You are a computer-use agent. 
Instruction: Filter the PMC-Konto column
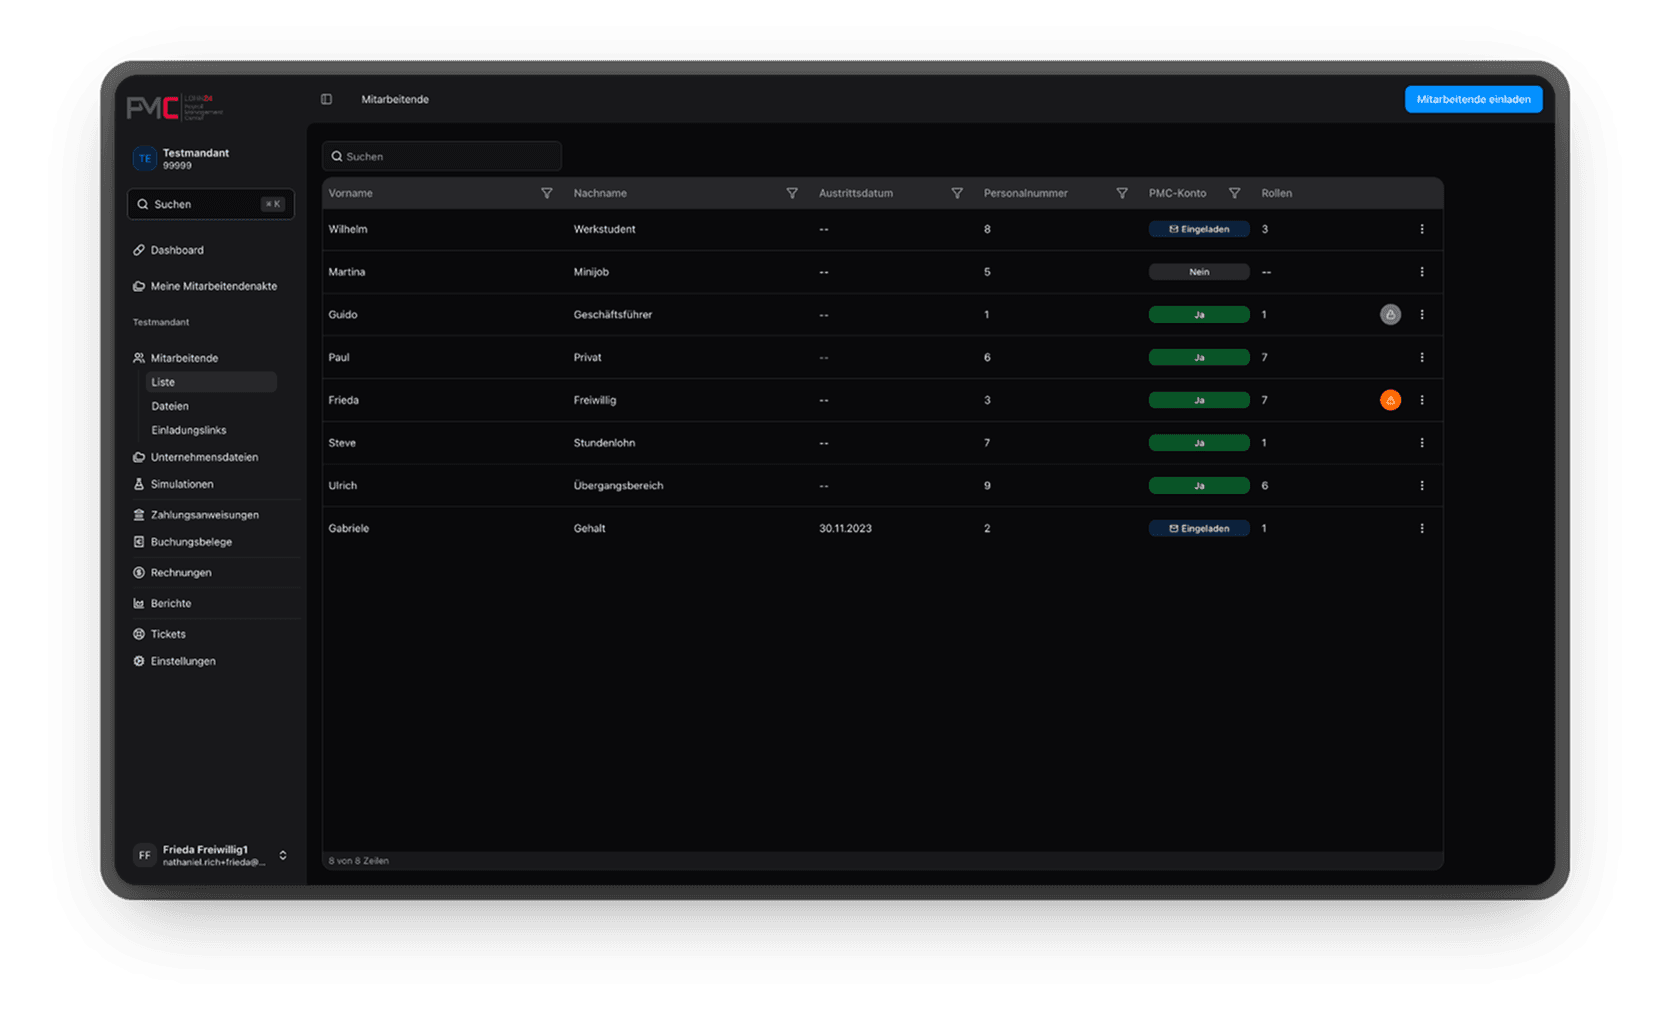pos(1235,193)
